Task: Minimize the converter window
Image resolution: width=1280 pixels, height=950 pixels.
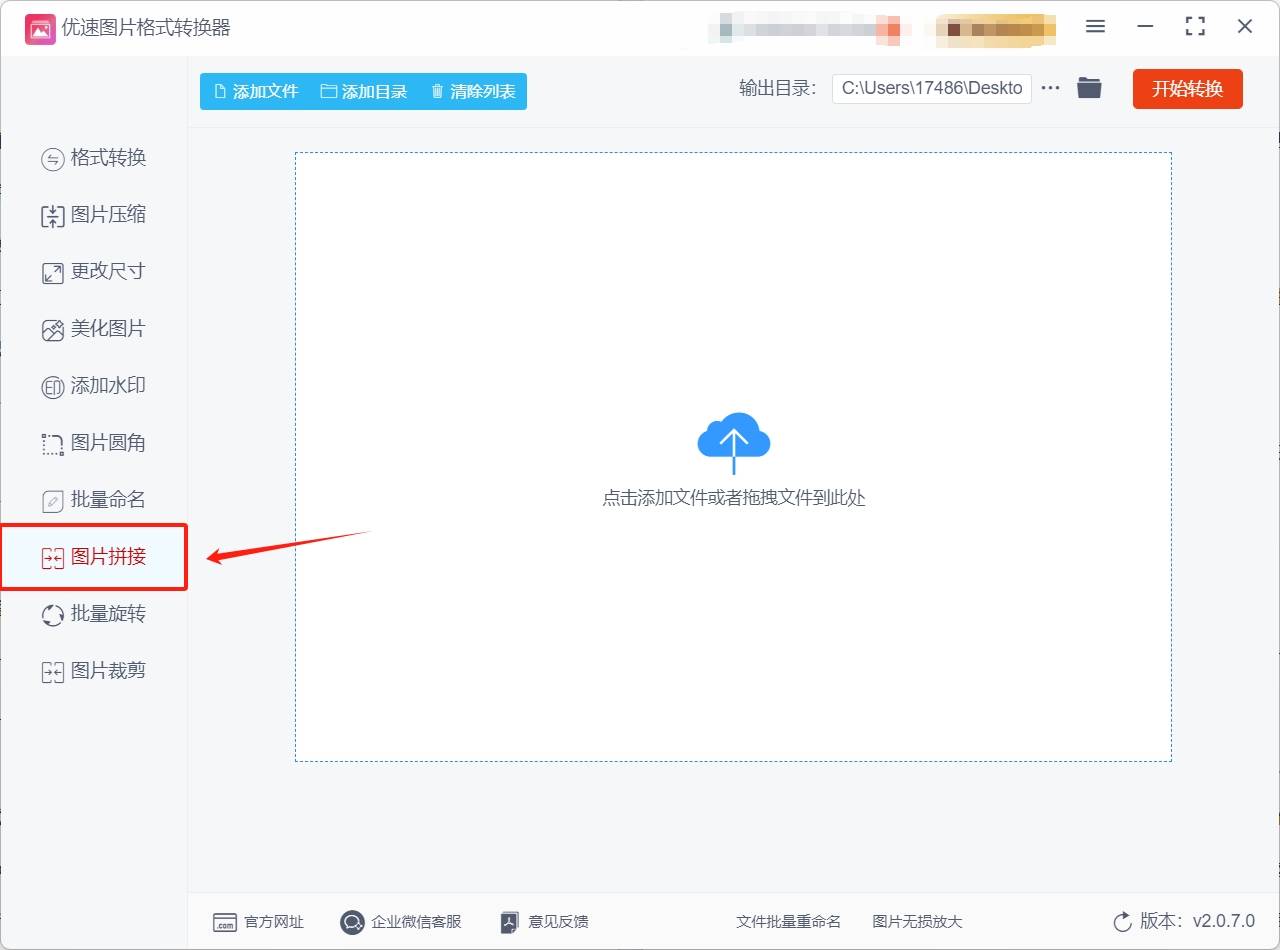Action: pos(1145,27)
